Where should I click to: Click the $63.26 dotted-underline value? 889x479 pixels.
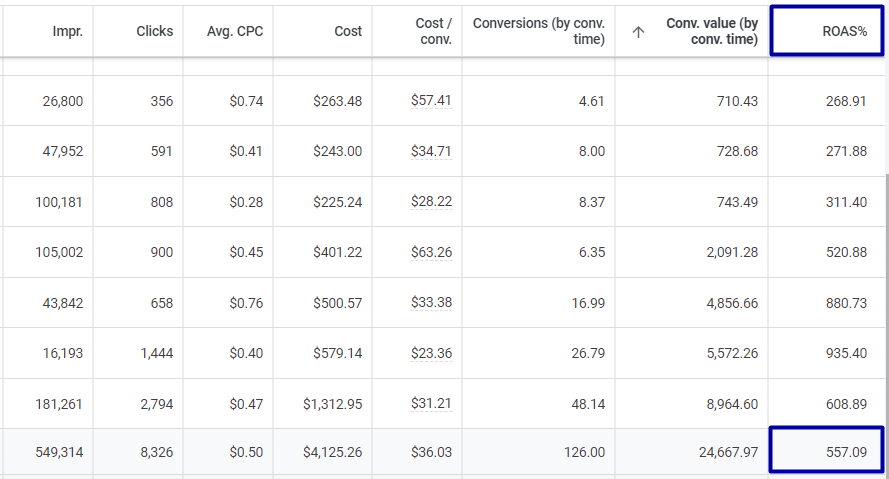click(x=431, y=252)
